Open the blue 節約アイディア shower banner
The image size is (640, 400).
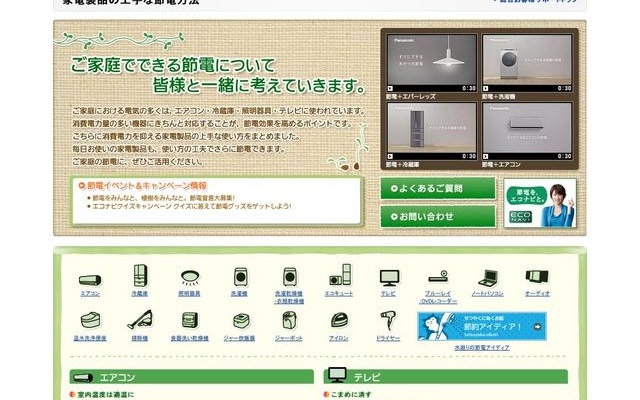pos(482,326)
